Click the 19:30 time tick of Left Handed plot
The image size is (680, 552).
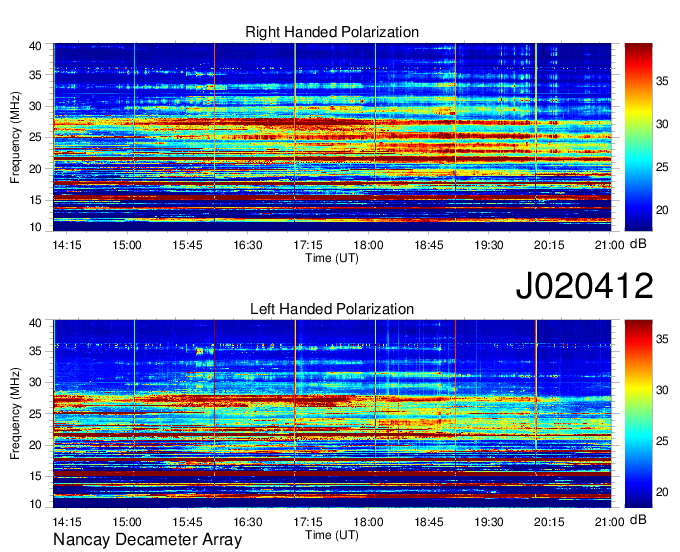pyautogui.click(x=489, y=522)
